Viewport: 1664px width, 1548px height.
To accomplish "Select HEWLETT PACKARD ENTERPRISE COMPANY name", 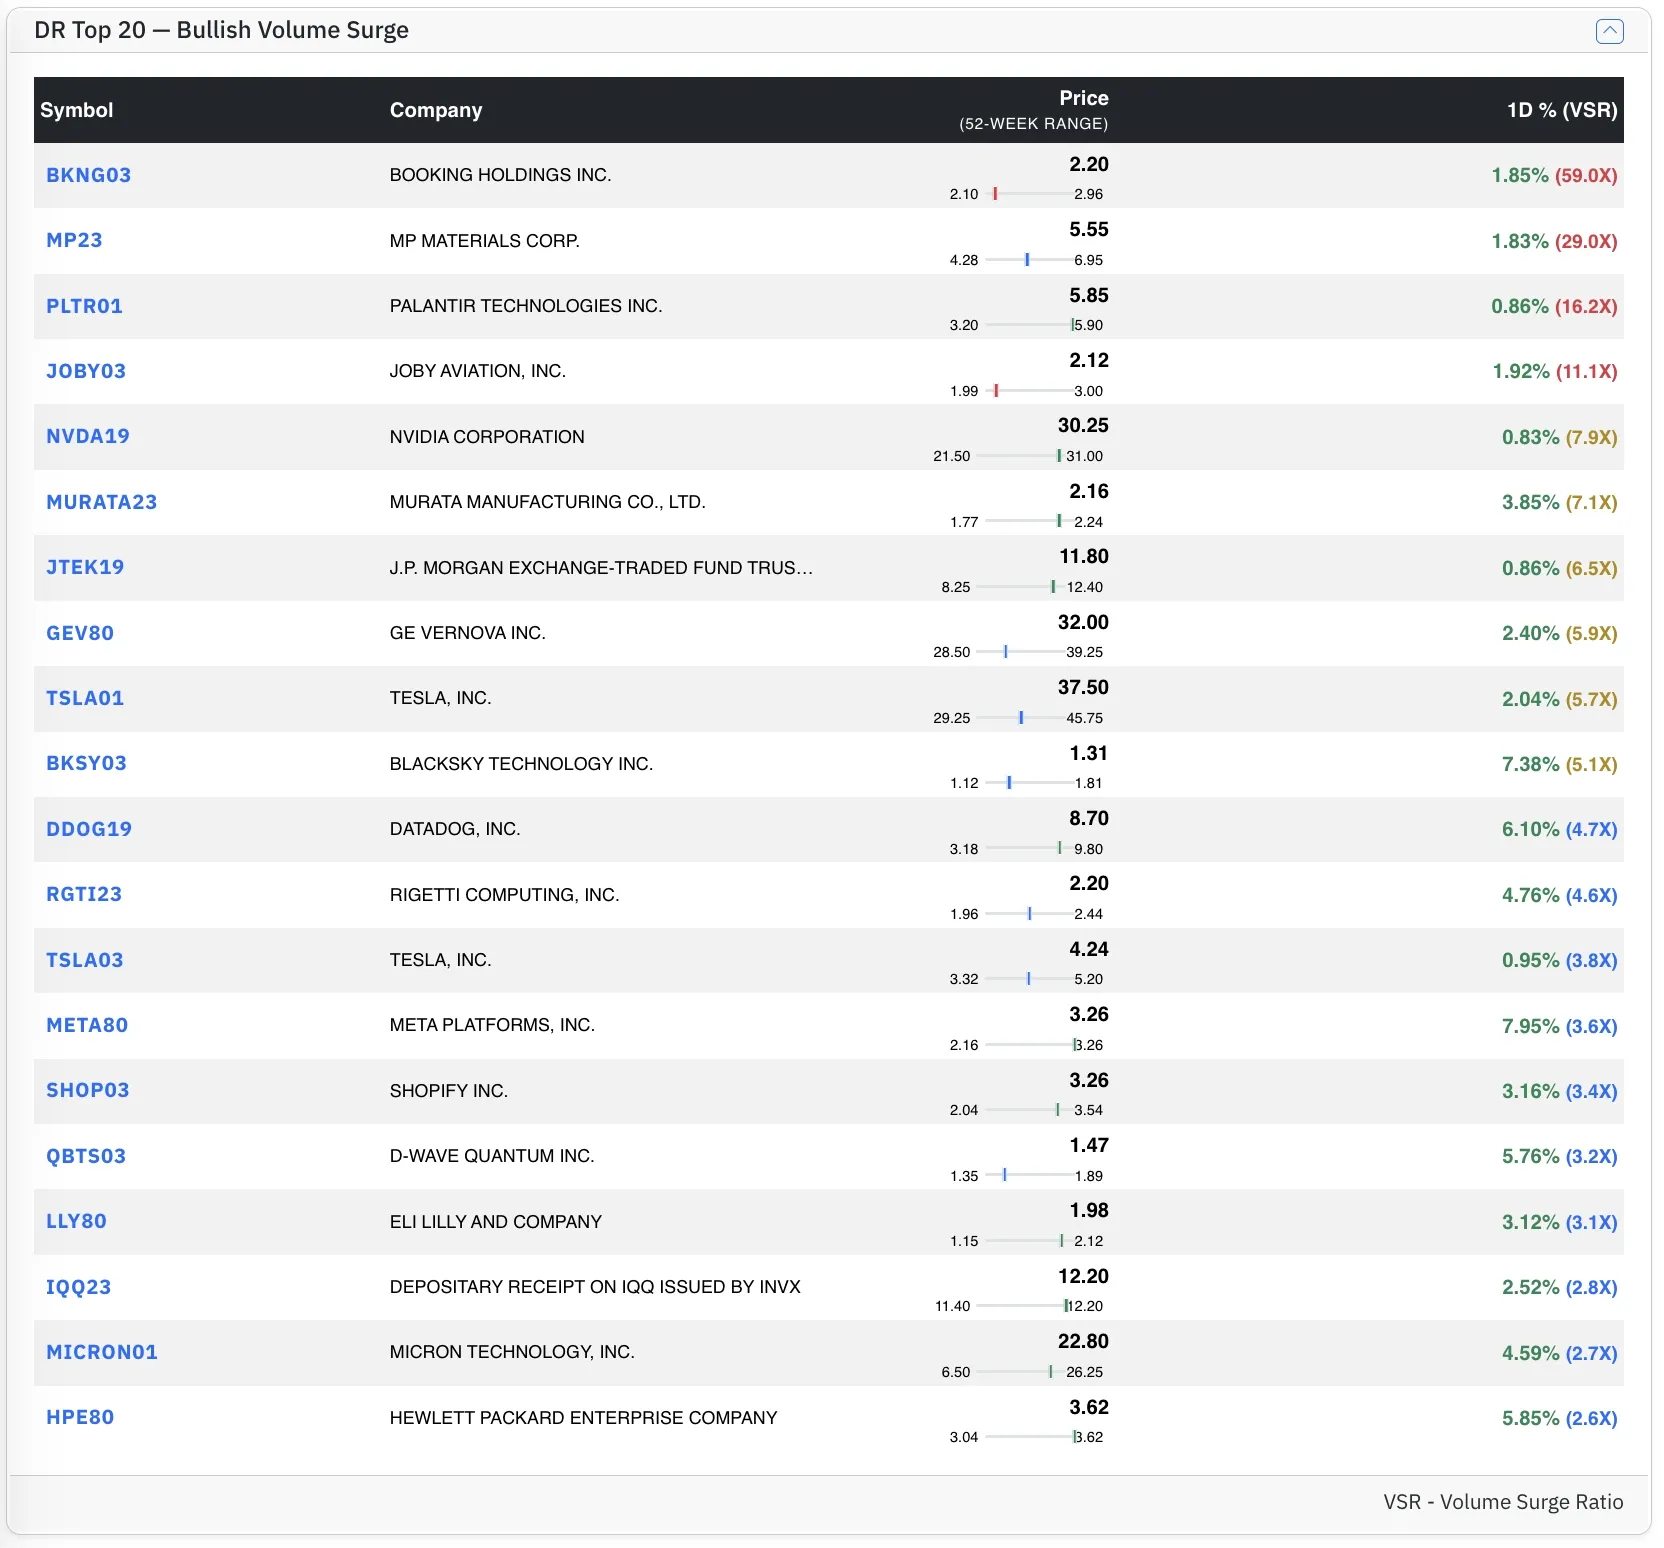I will click(x=583, y=1418).
